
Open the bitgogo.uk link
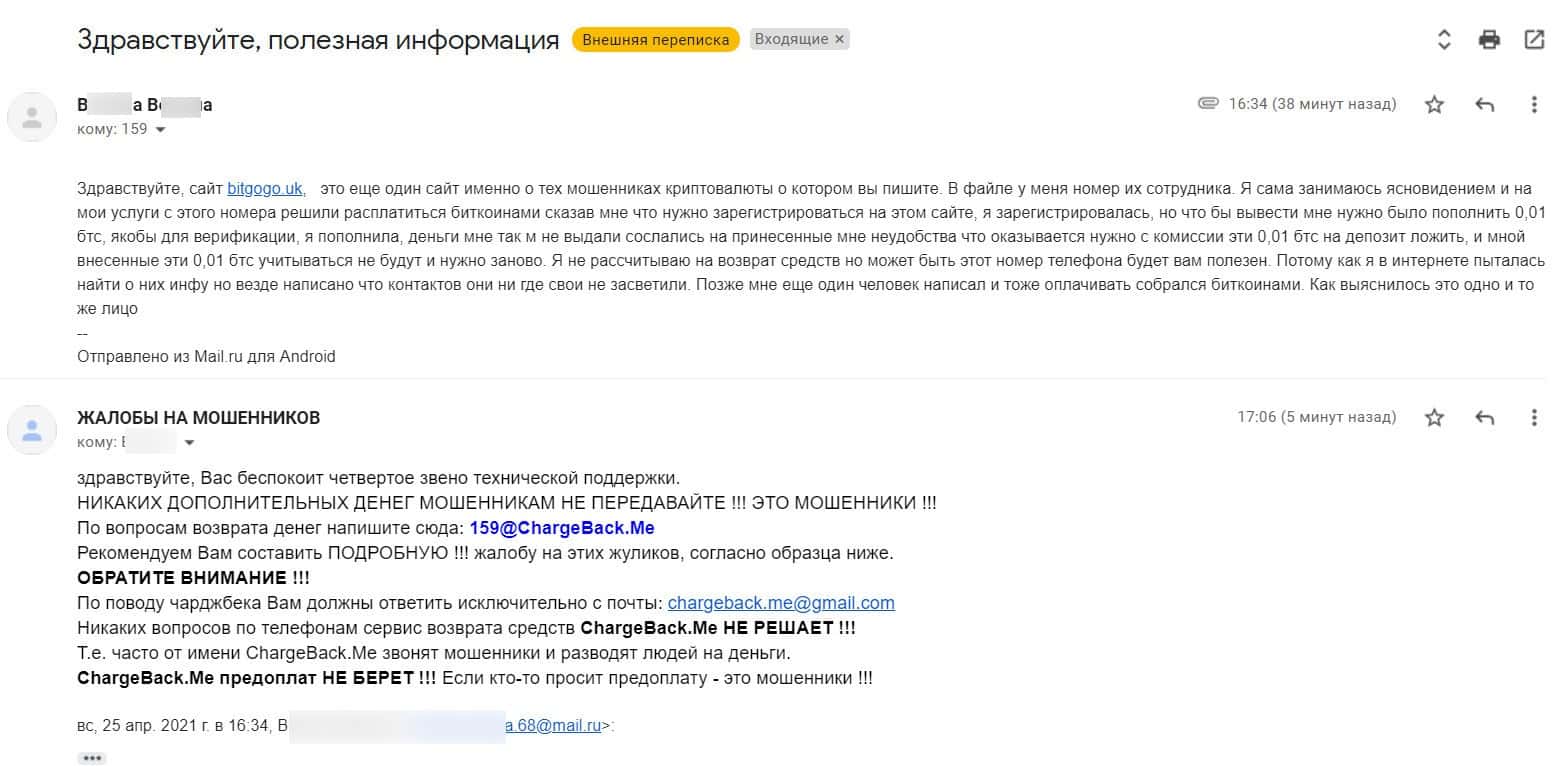[x=265, y=188]
